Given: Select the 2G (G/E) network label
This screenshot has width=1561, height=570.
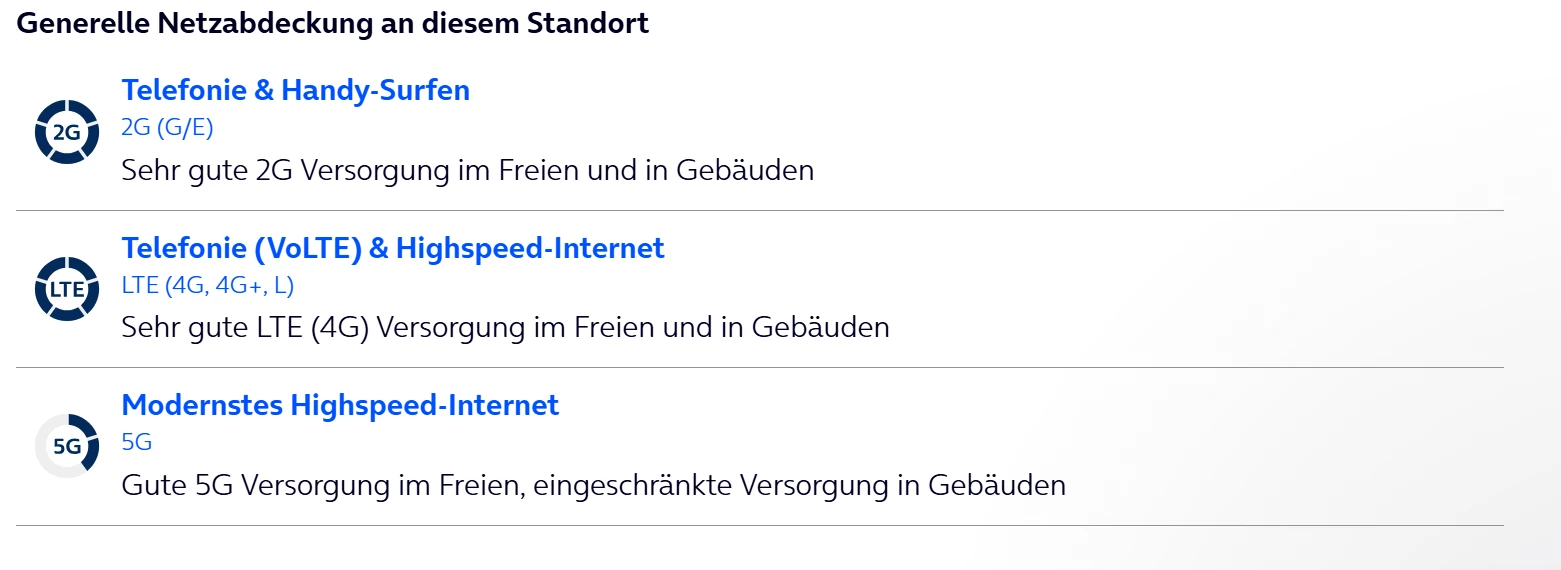Looking at the screenshot, I should [167, 128].
